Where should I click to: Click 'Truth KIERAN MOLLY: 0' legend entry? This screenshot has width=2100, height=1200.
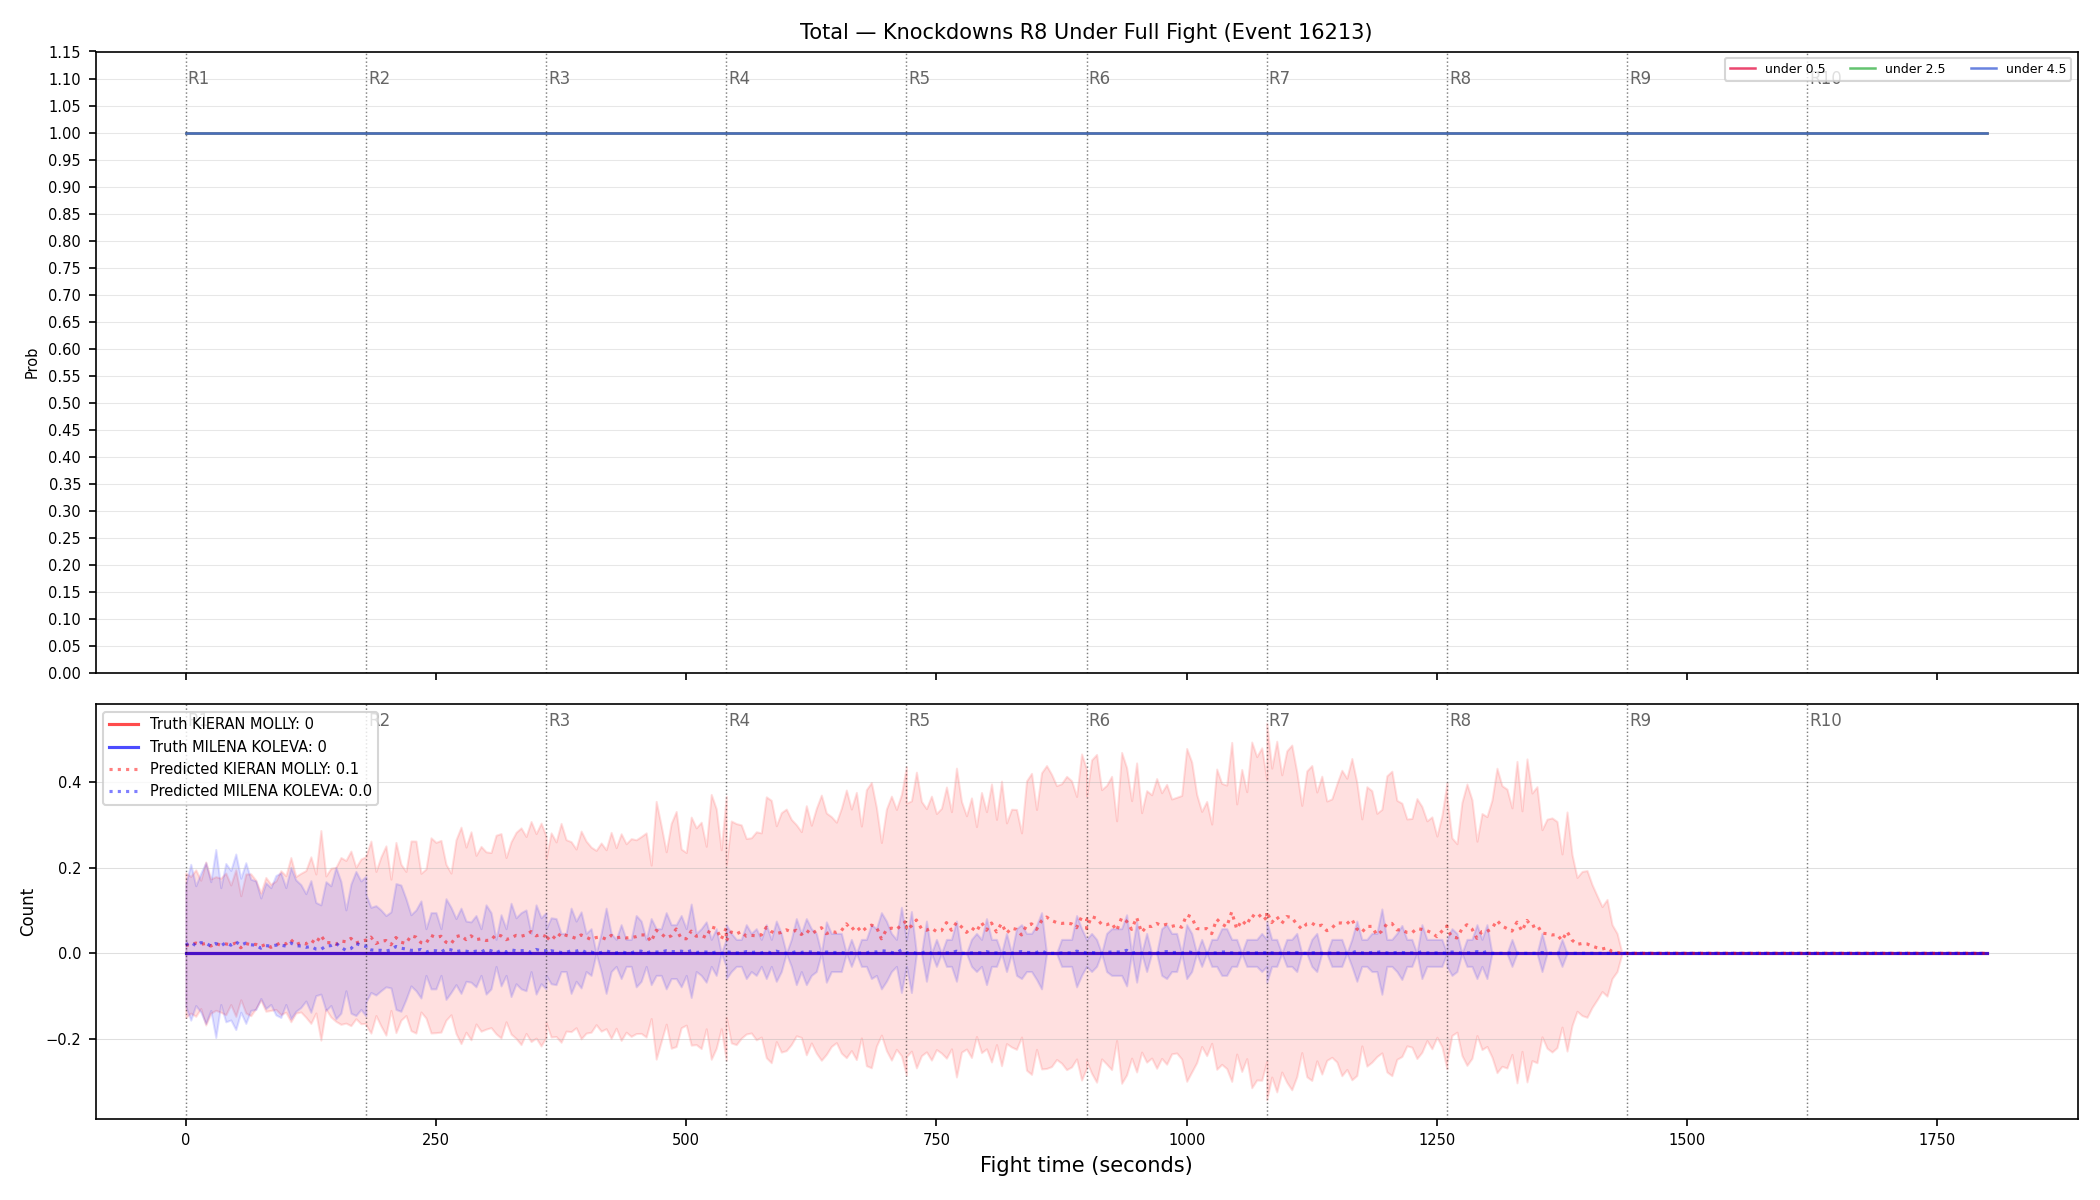[x=210, y=724]
